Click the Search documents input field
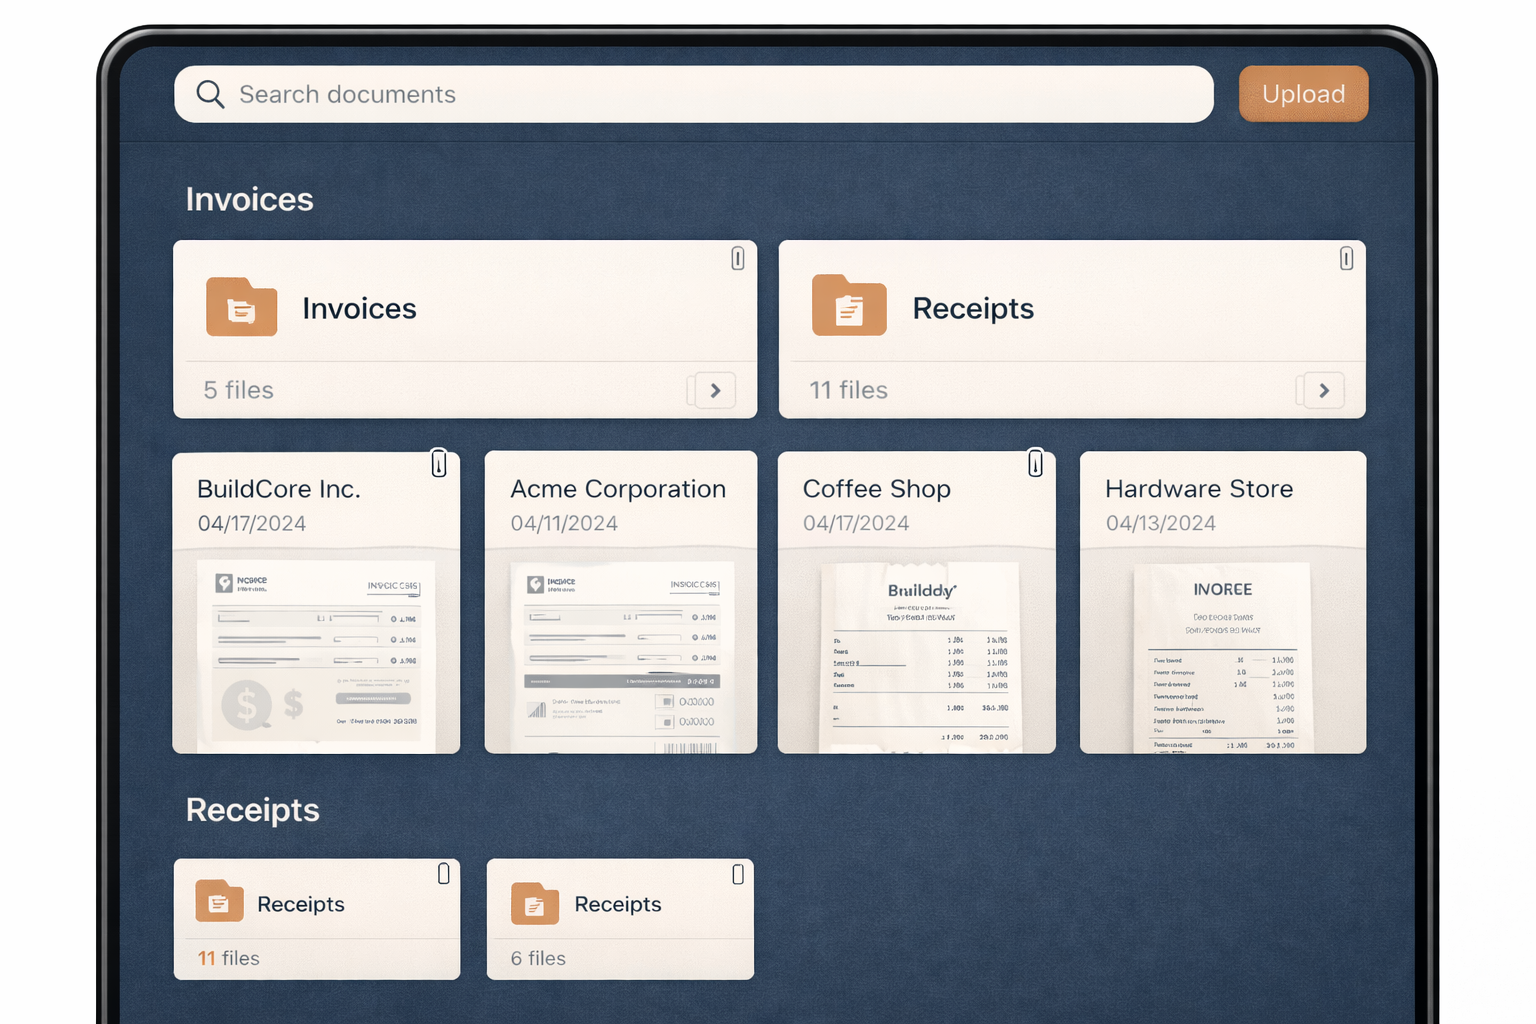1536x1024 pixels. point(600,94)
